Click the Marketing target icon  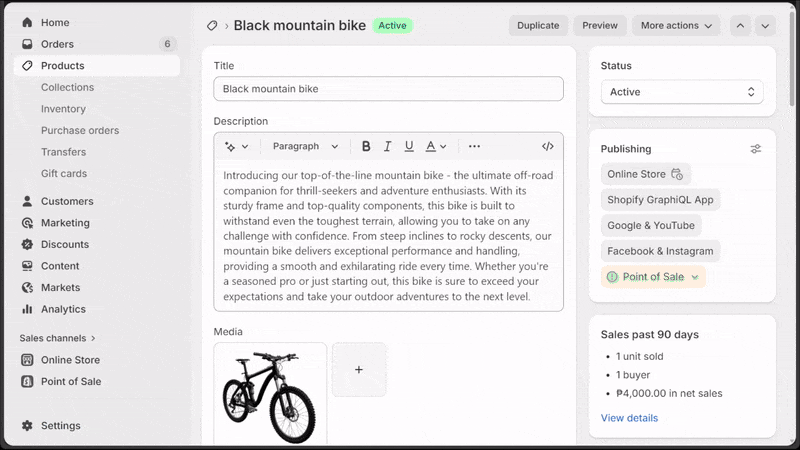coord(27,223)
